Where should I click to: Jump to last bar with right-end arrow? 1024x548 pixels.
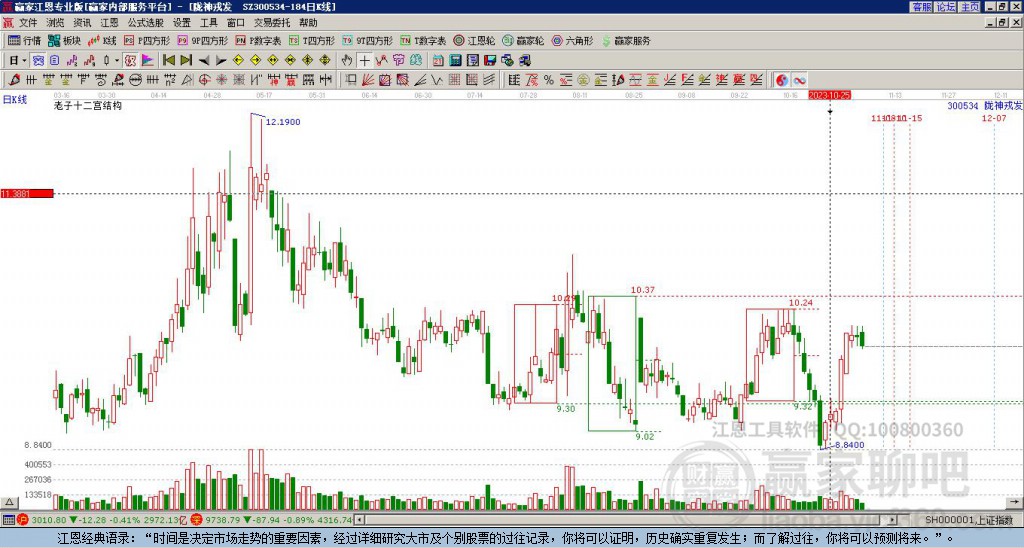click(186, 60)
